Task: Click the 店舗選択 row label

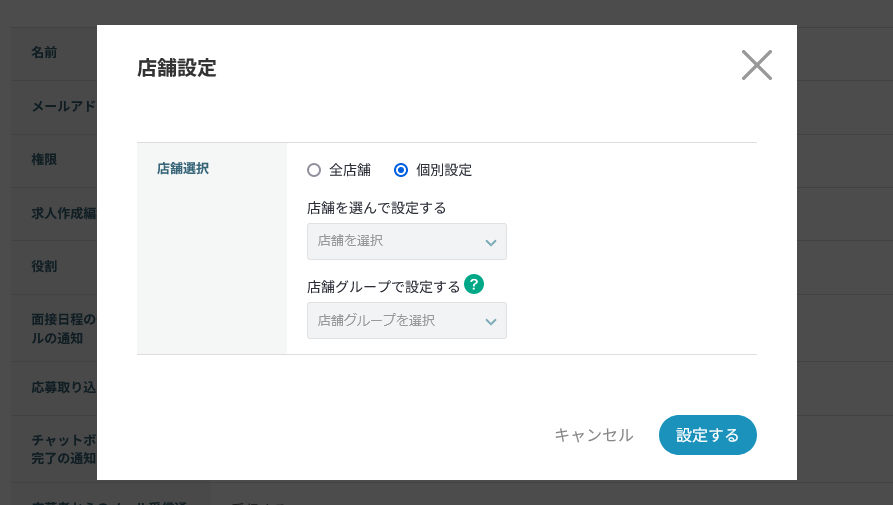Action: [x=183, y=169]
